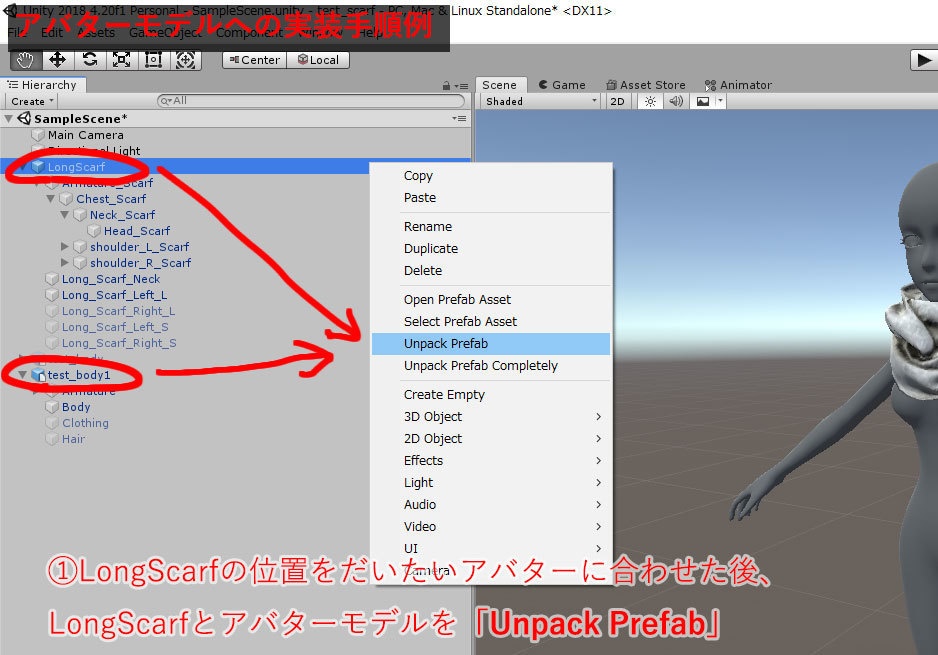This screenshot has height=655, width=938.
Task: Open the Audio submenu
Action: 491,505
